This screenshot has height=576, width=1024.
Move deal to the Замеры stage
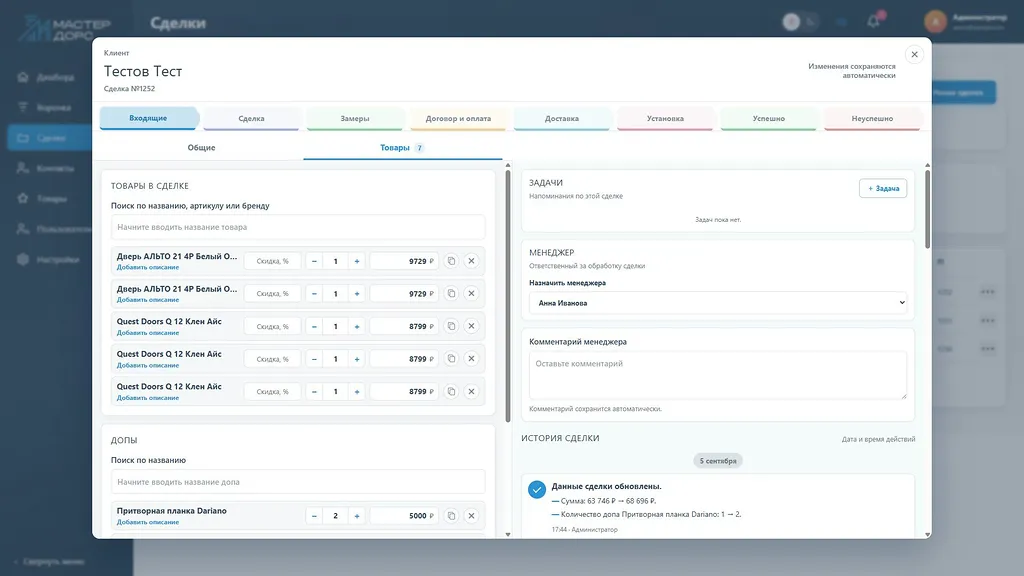point(355,119)
